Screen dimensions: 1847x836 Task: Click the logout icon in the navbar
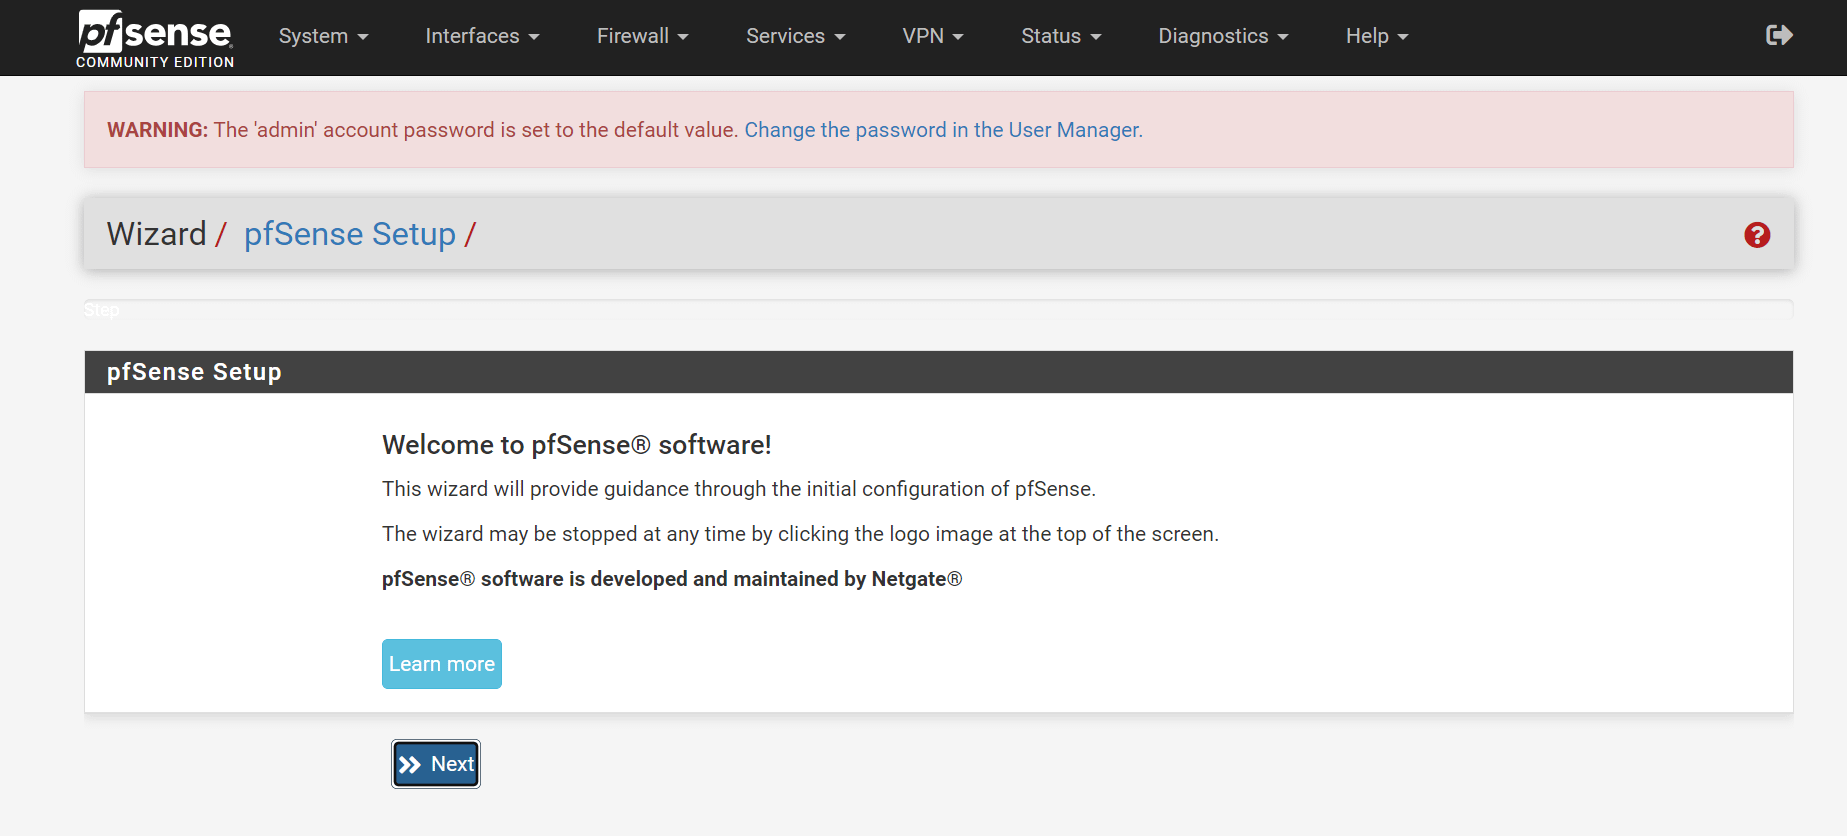click(1779, 36)
